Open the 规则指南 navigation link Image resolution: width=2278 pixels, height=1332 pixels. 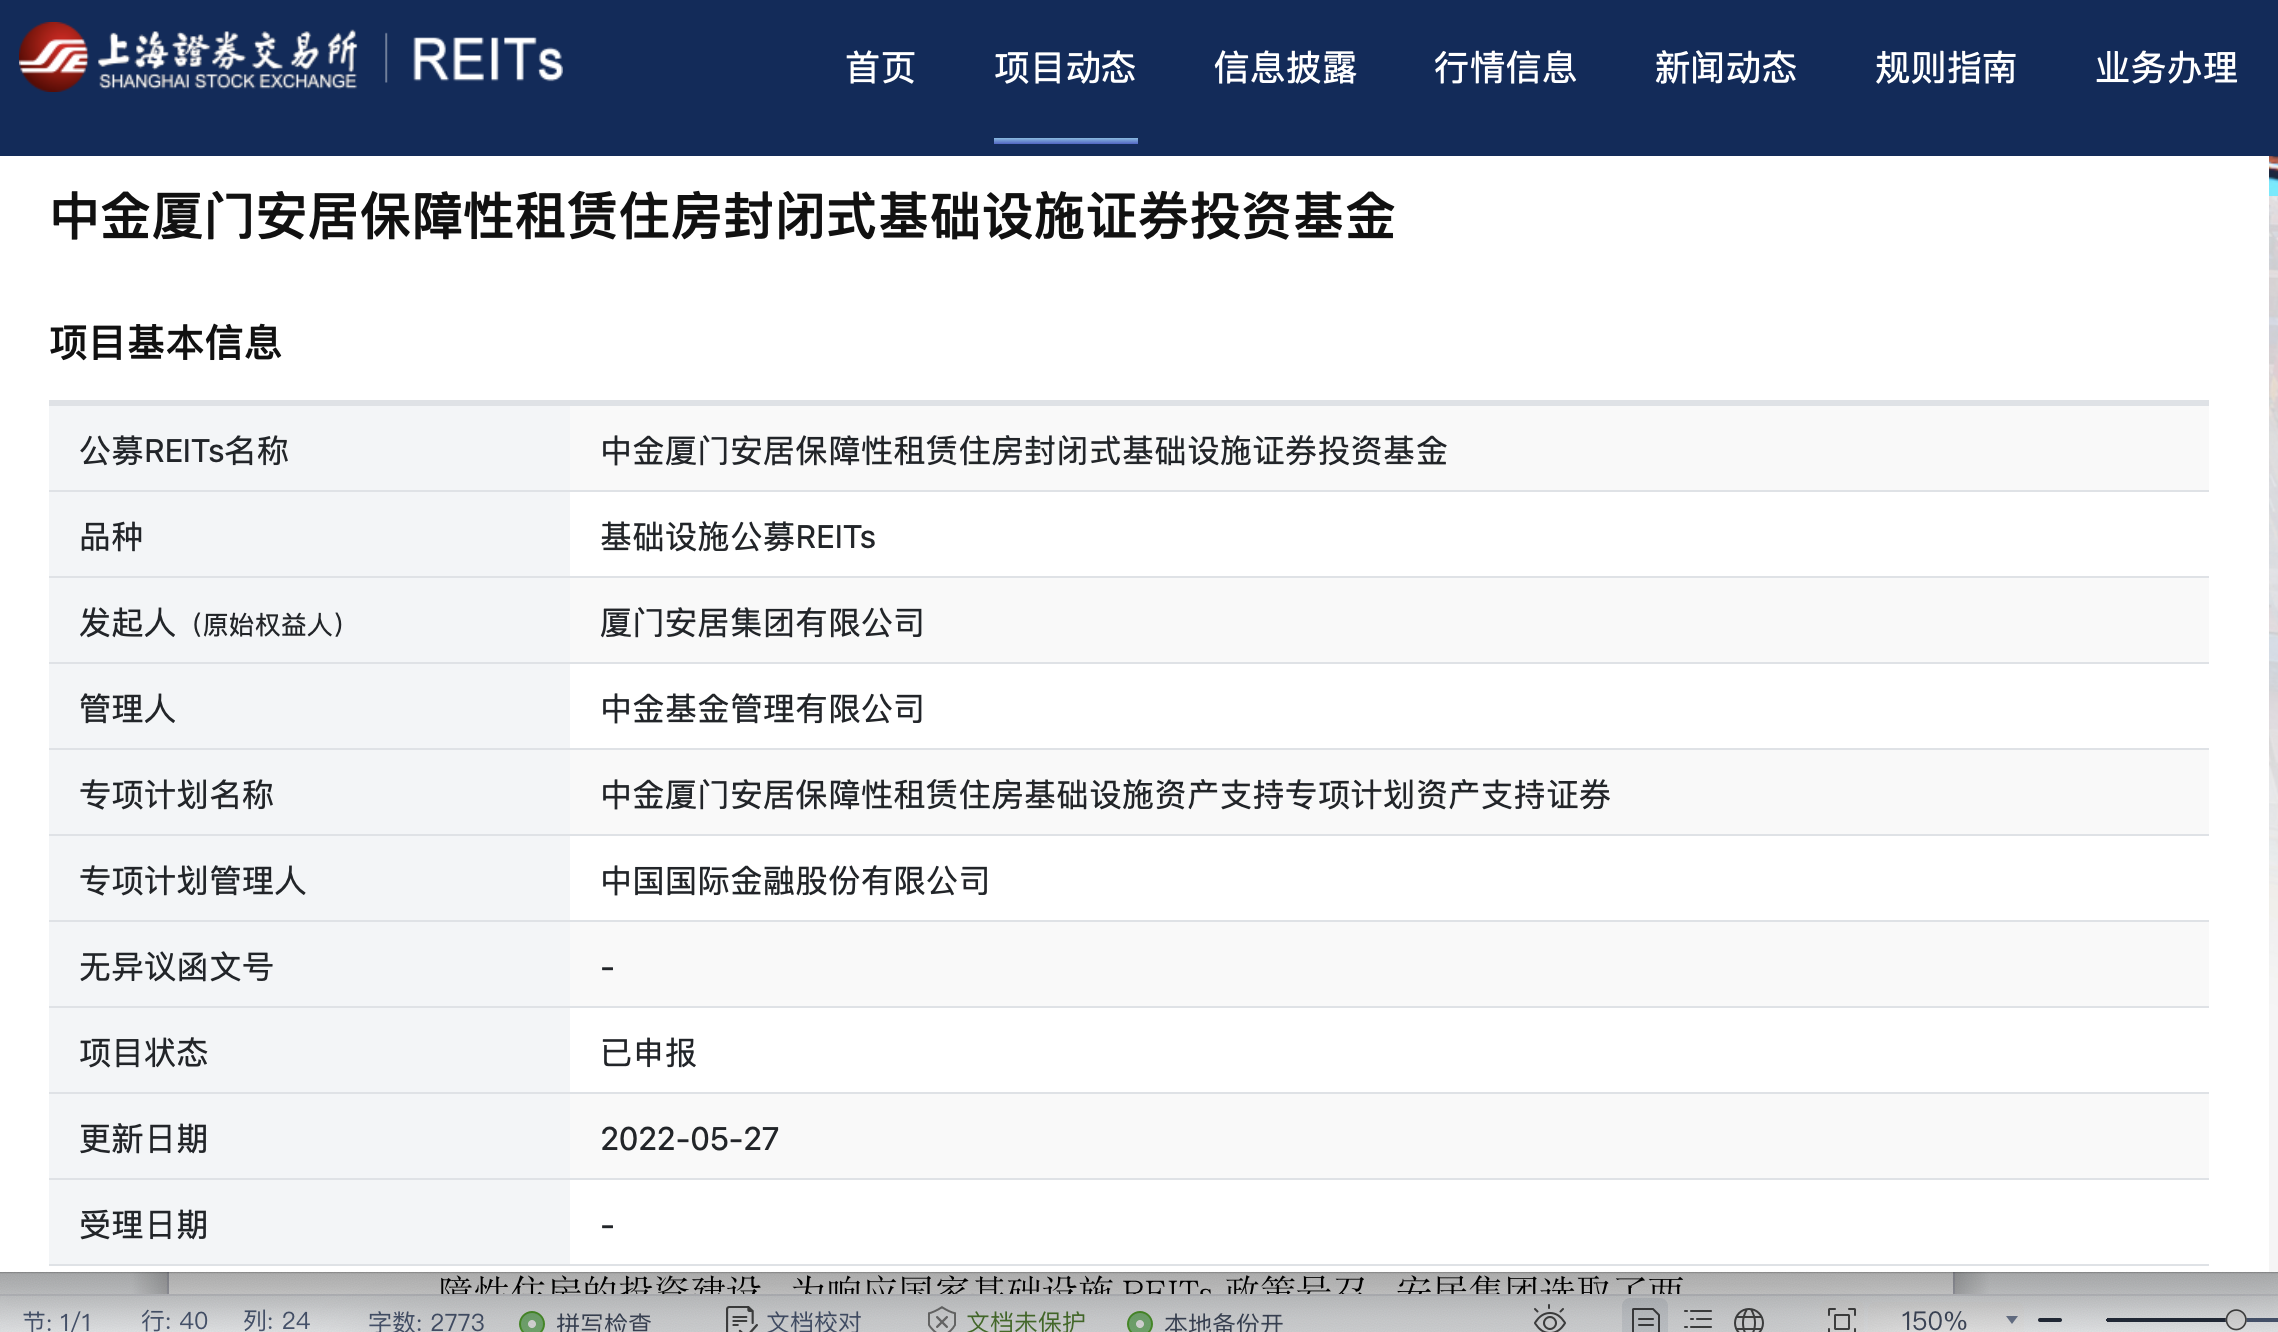(x=1945, y=67)
